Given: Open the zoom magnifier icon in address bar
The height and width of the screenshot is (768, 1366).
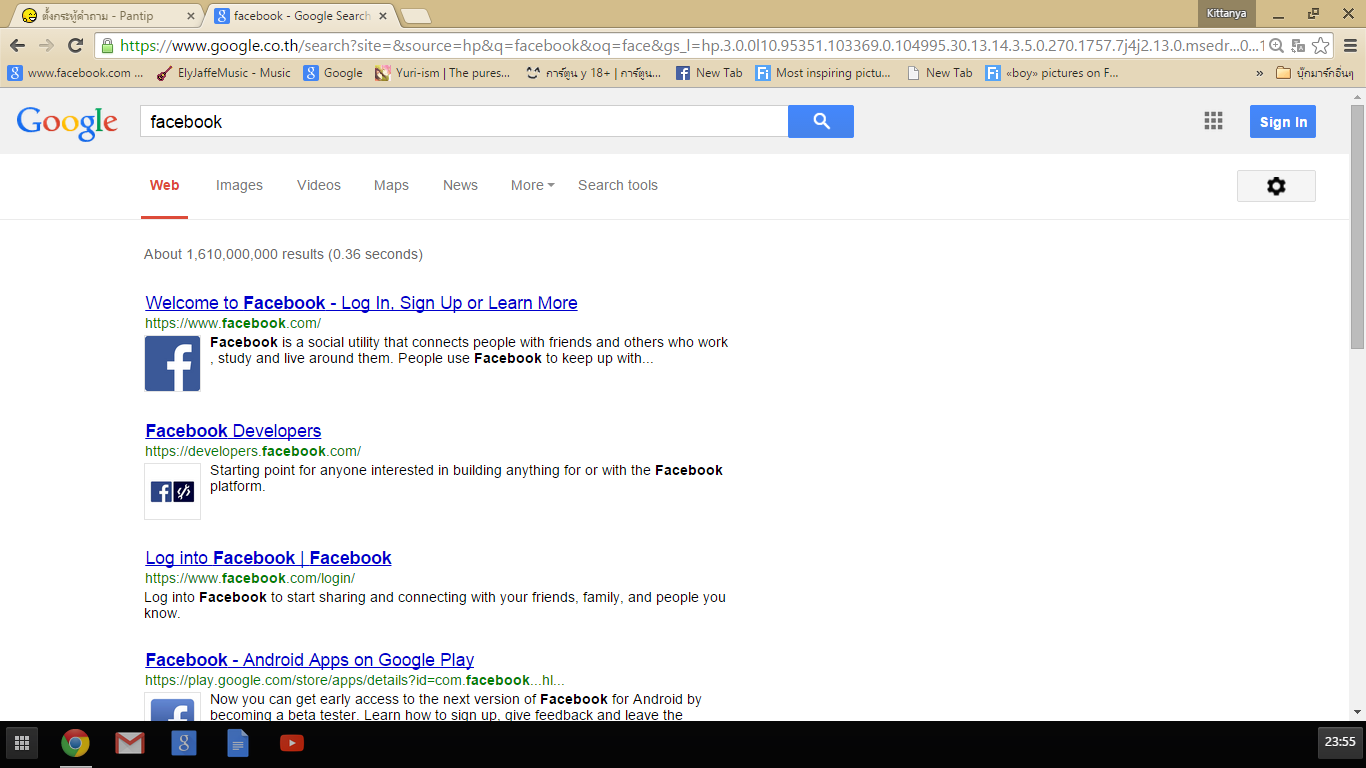Looking at the screenshot, I should coord(1276,45).
